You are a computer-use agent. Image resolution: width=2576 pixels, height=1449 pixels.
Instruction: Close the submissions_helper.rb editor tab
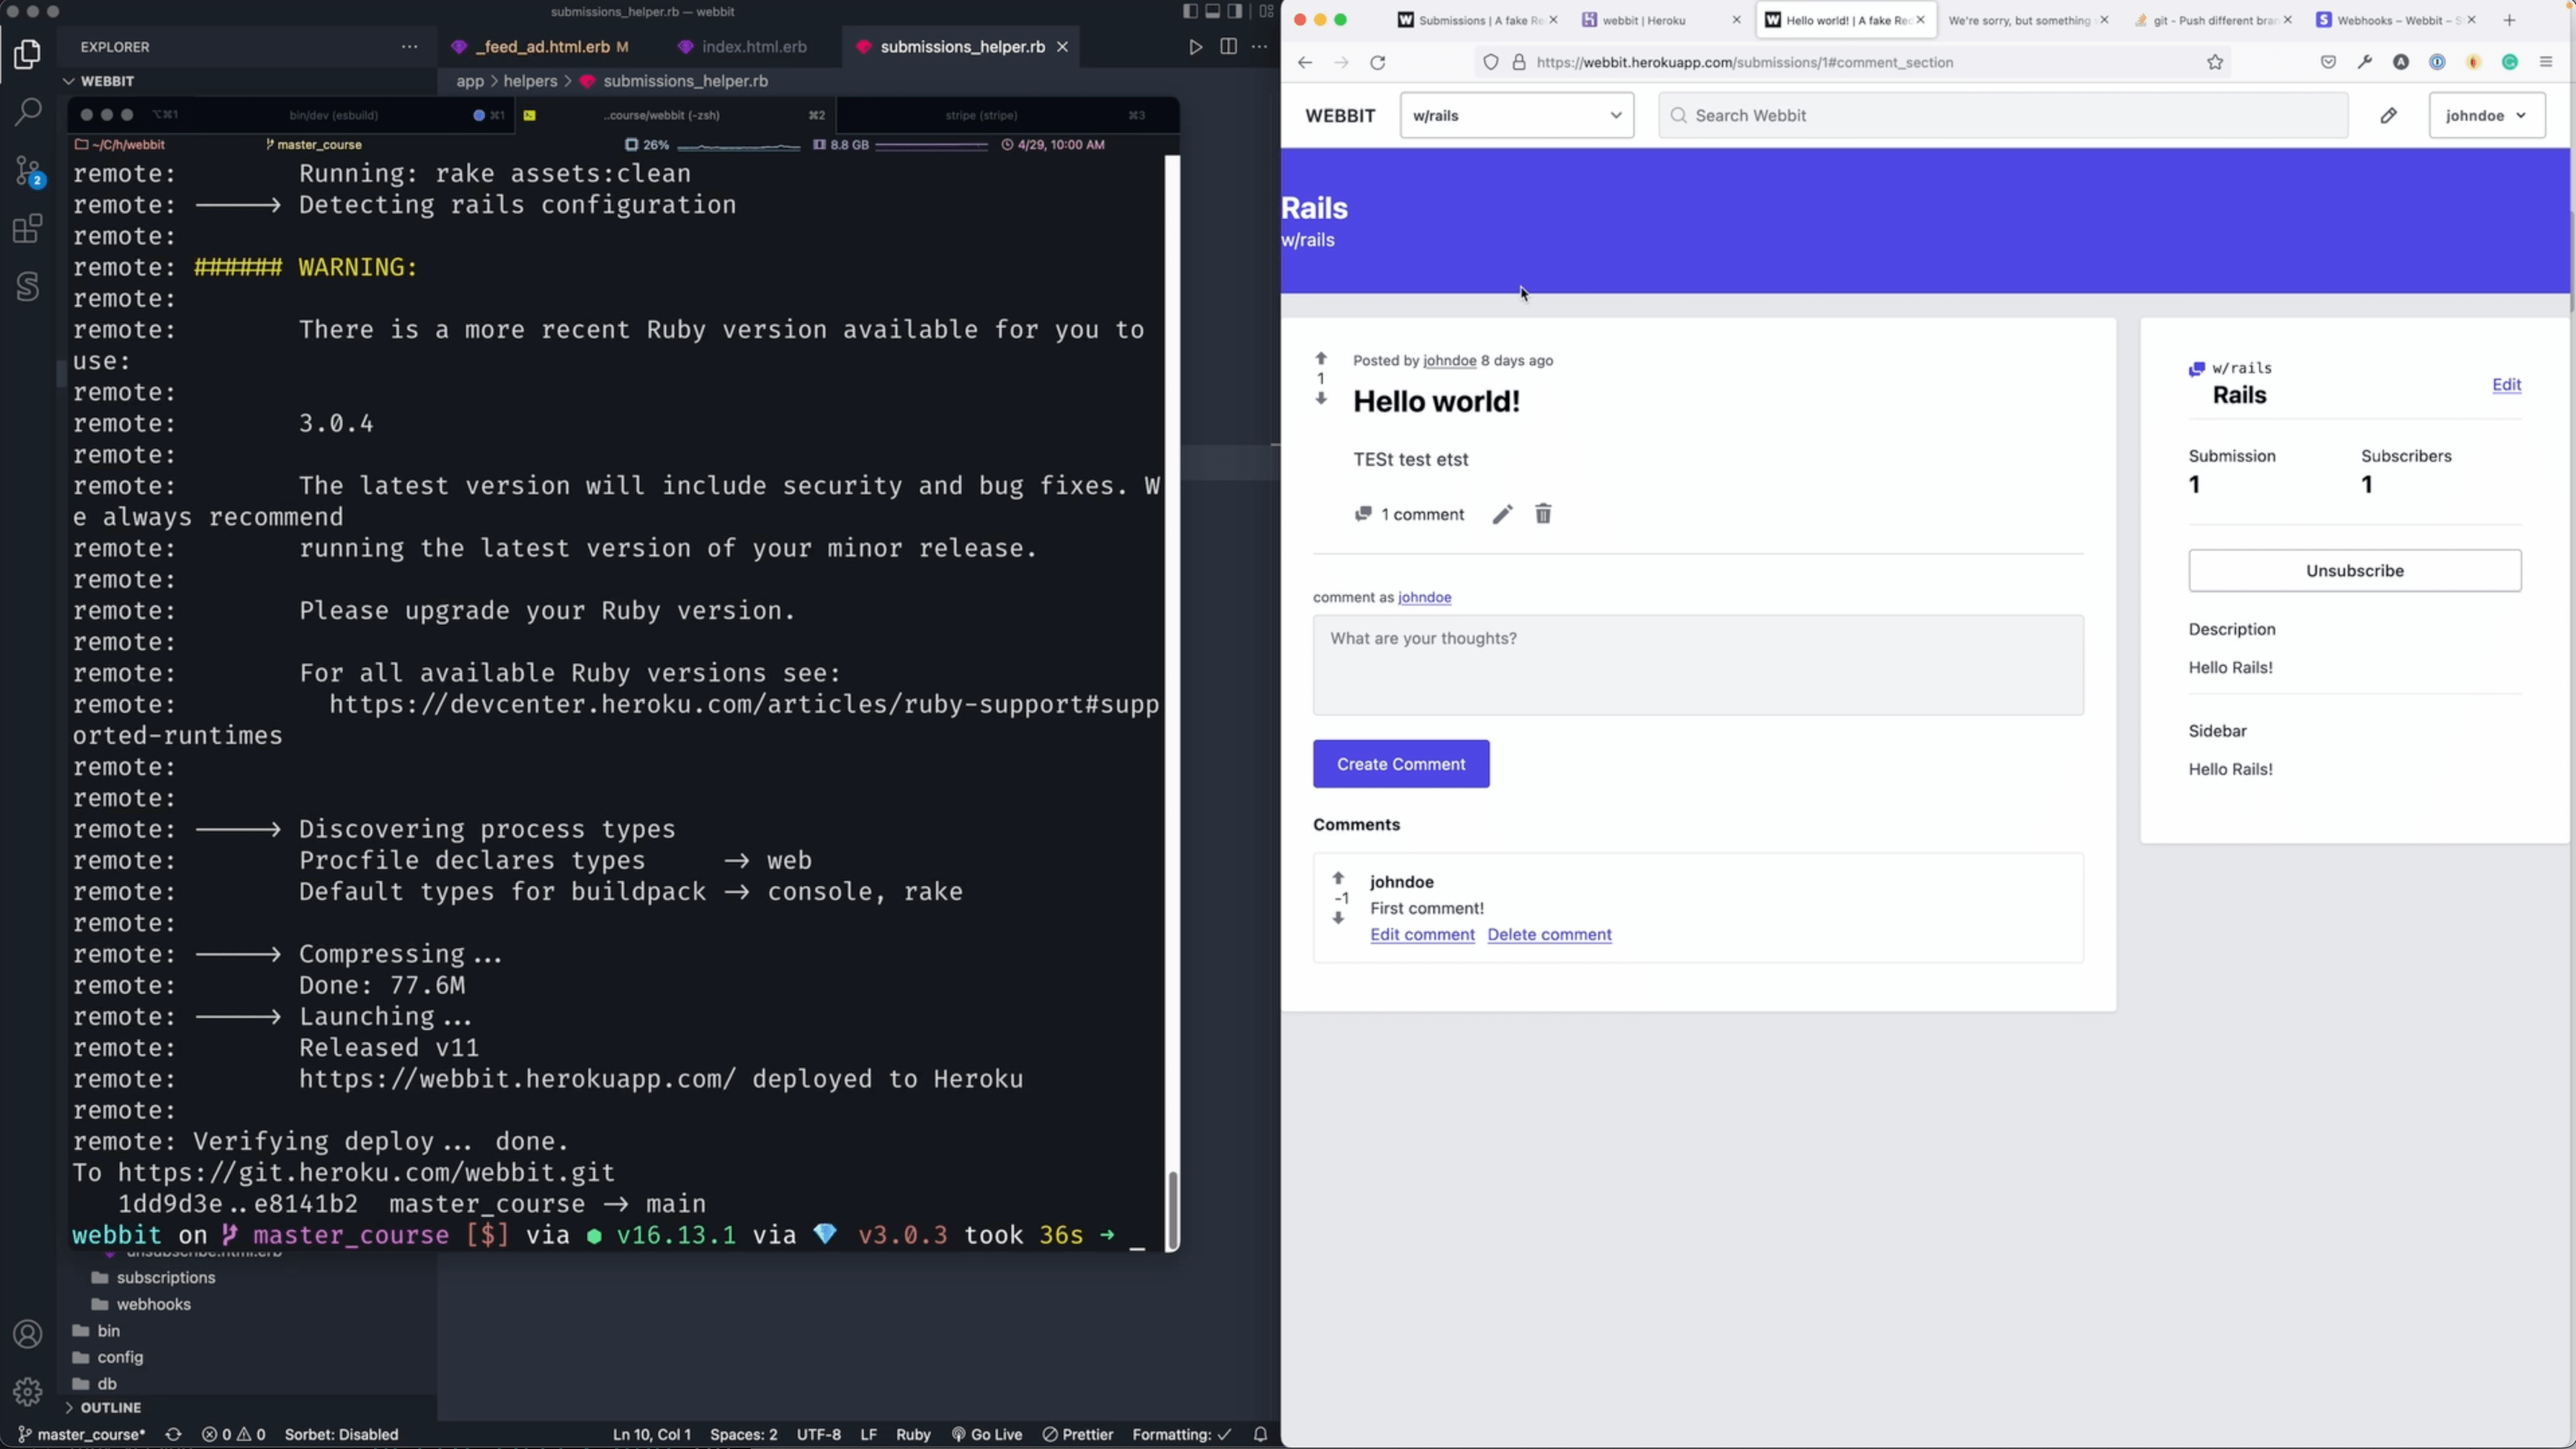pos(1062,47)
